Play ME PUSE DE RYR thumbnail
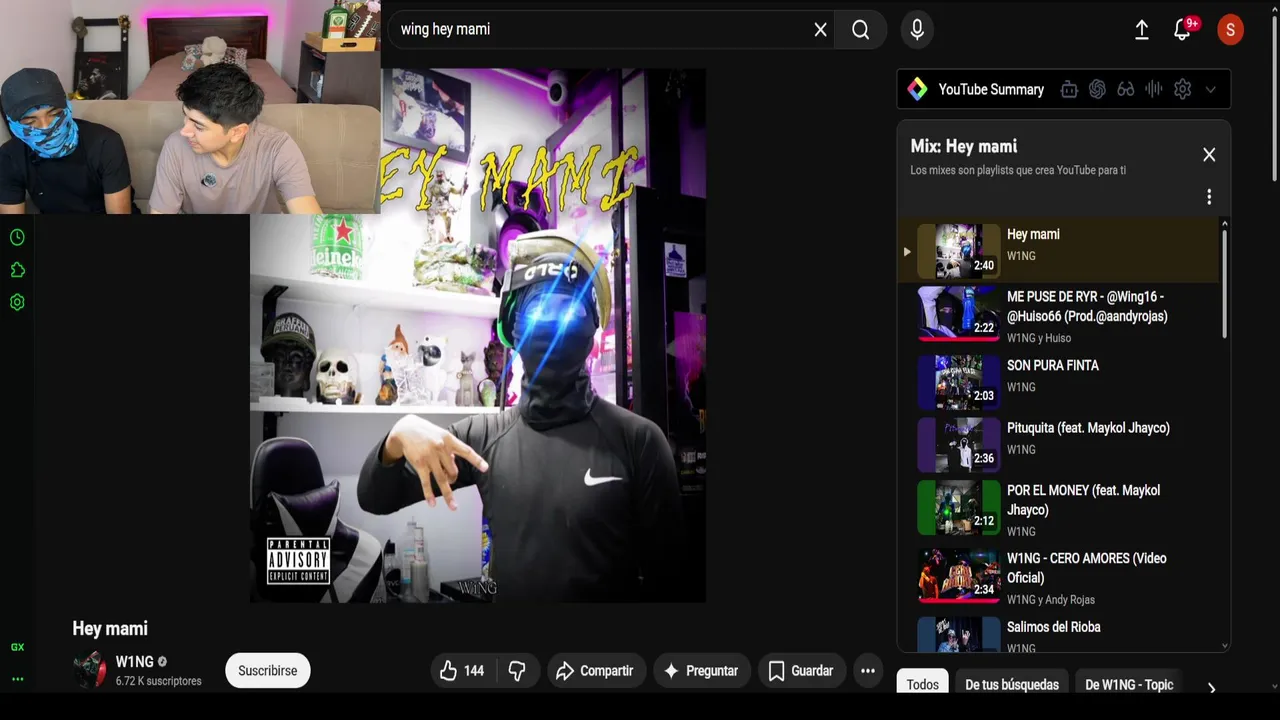The height and width of the screenshot is (720, 1280). pos(959,314)
